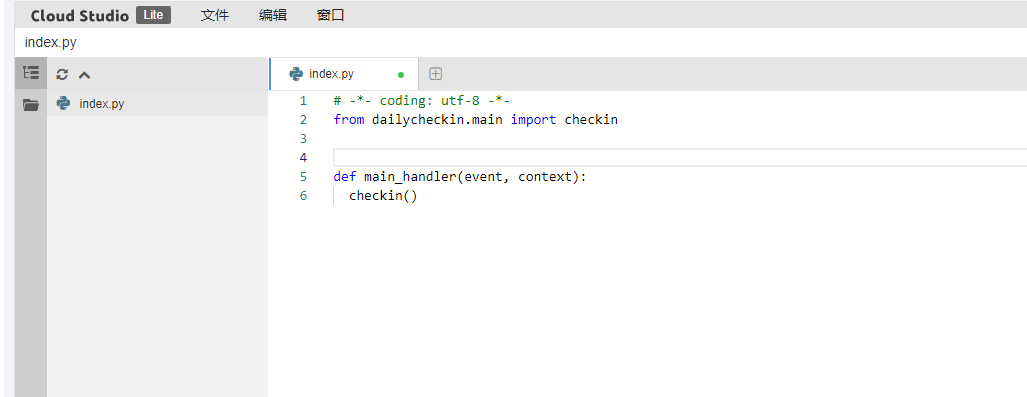Click the 'import' keyword
Screen dimensions: 1027x397
coord(533,120)
